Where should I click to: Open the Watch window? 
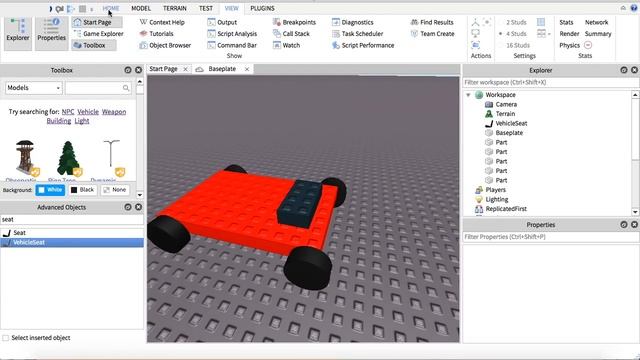click(287, 45)
